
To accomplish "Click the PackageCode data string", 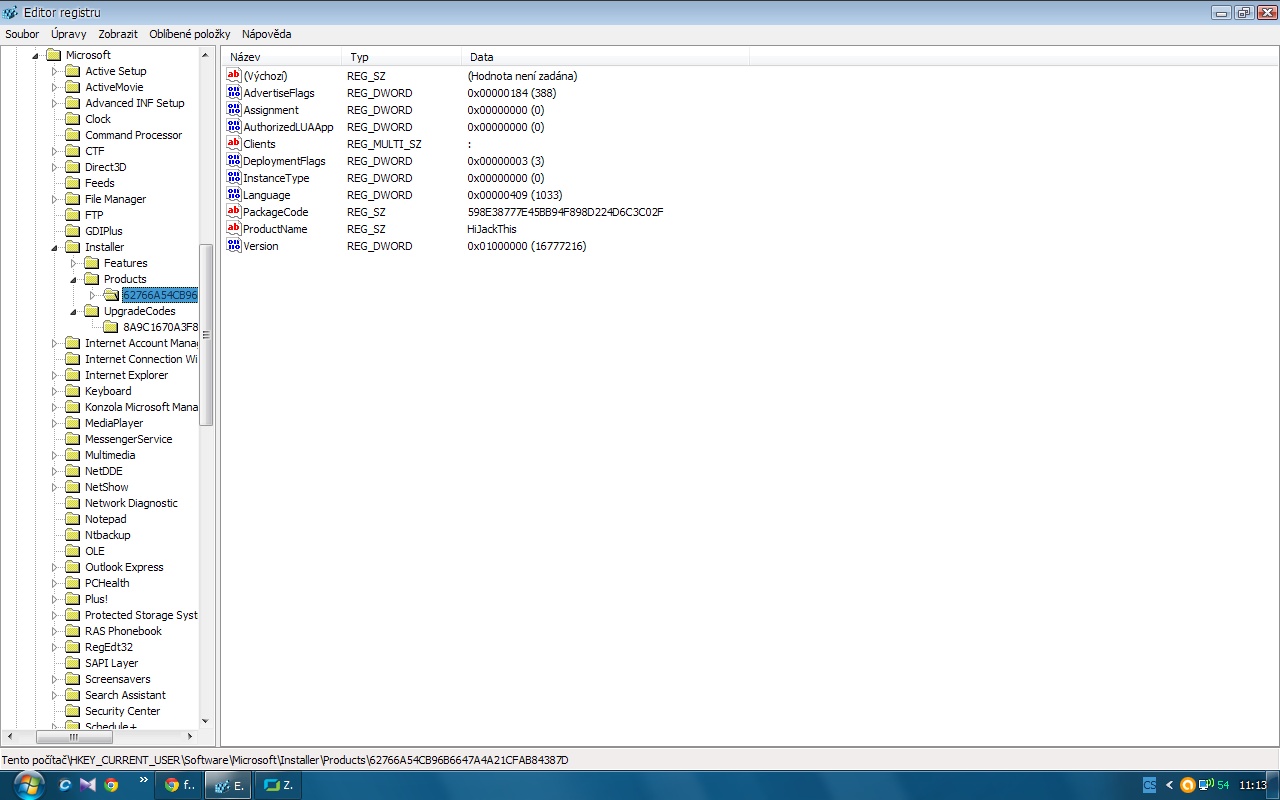I will 565,212.
